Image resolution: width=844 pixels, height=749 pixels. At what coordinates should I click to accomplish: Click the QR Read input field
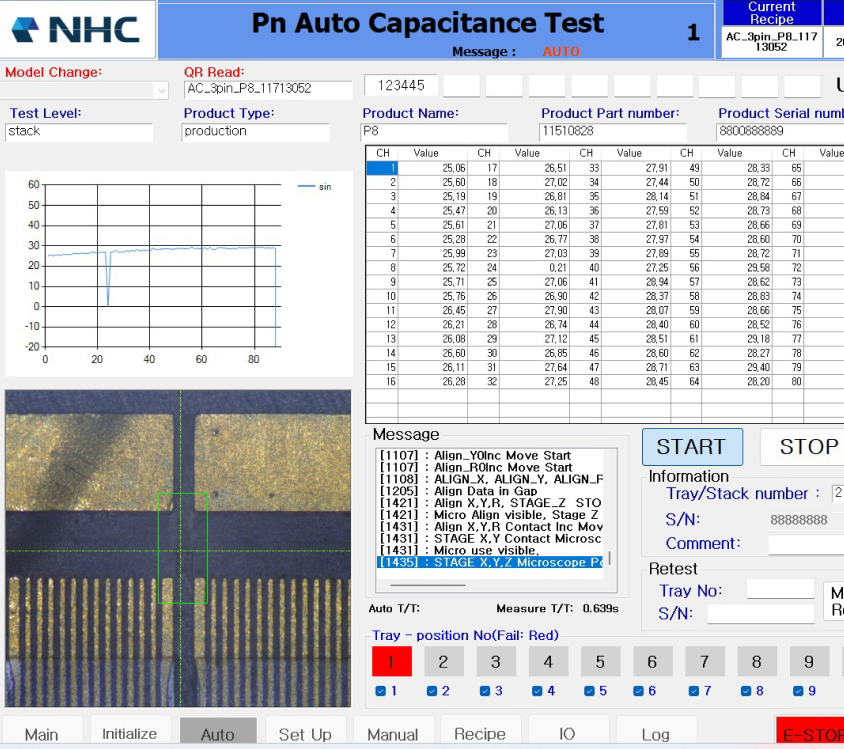267,89
